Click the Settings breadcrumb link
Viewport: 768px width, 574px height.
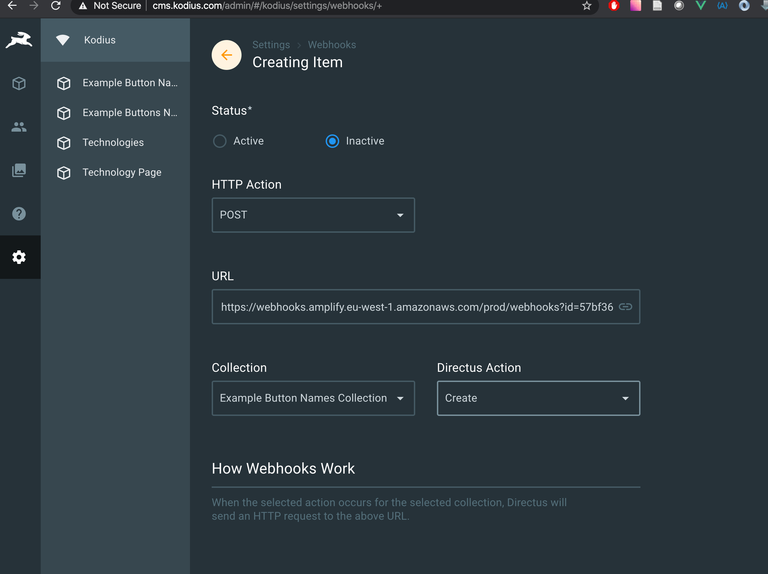tap(271, 45)
